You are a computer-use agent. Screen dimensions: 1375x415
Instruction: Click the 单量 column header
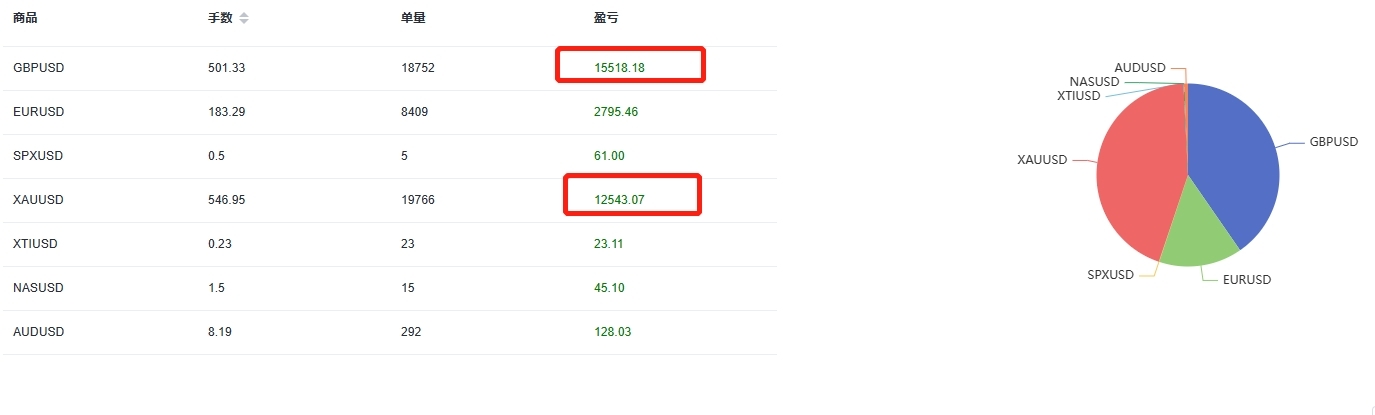tap(413, 18)
